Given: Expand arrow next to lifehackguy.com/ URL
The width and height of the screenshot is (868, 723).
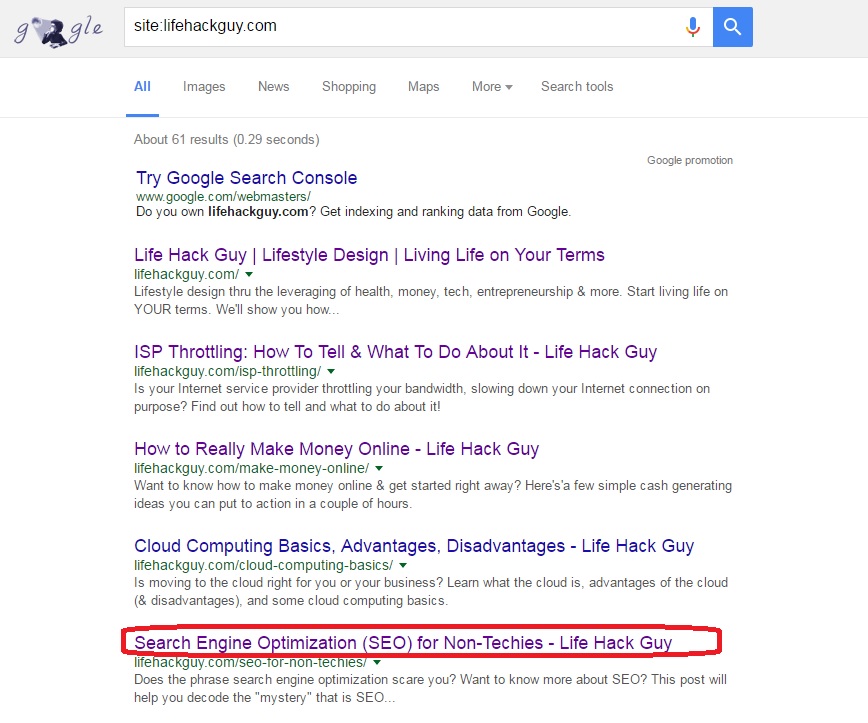Looking at the screenshot, I should click(x=249, y=274).
